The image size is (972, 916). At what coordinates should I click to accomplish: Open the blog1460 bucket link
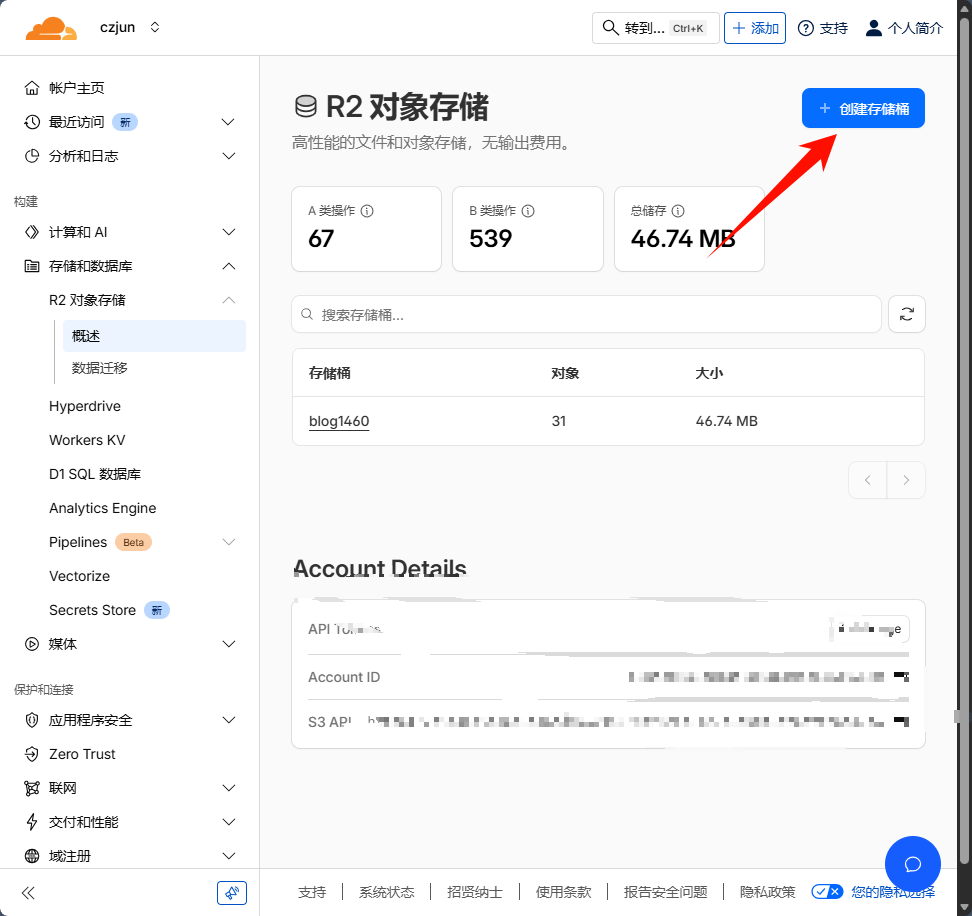tap(339, 421)
